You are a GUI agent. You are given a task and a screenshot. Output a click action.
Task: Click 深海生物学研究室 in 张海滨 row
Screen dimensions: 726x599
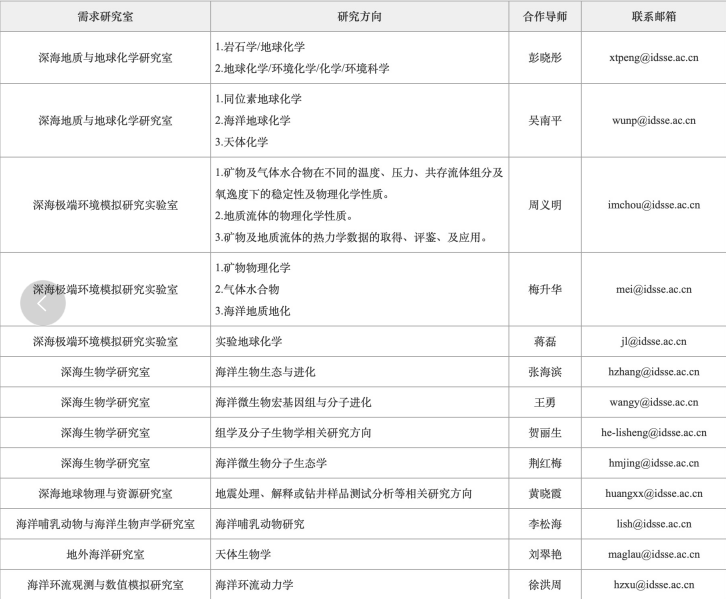106,372
